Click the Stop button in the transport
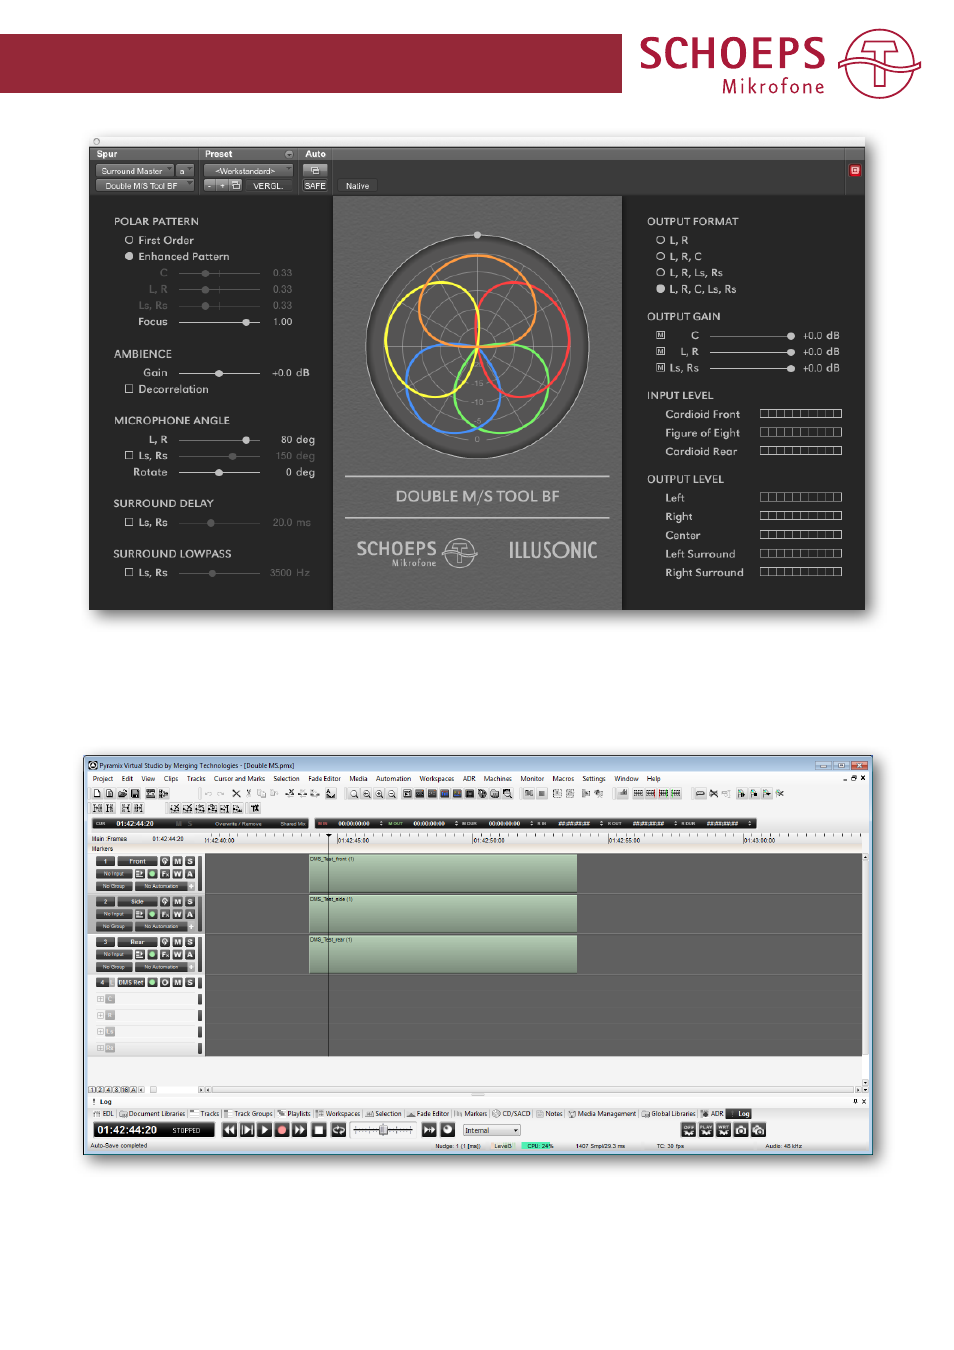This screenshot has height=1350, width=954. click(x=319, y=1130)
